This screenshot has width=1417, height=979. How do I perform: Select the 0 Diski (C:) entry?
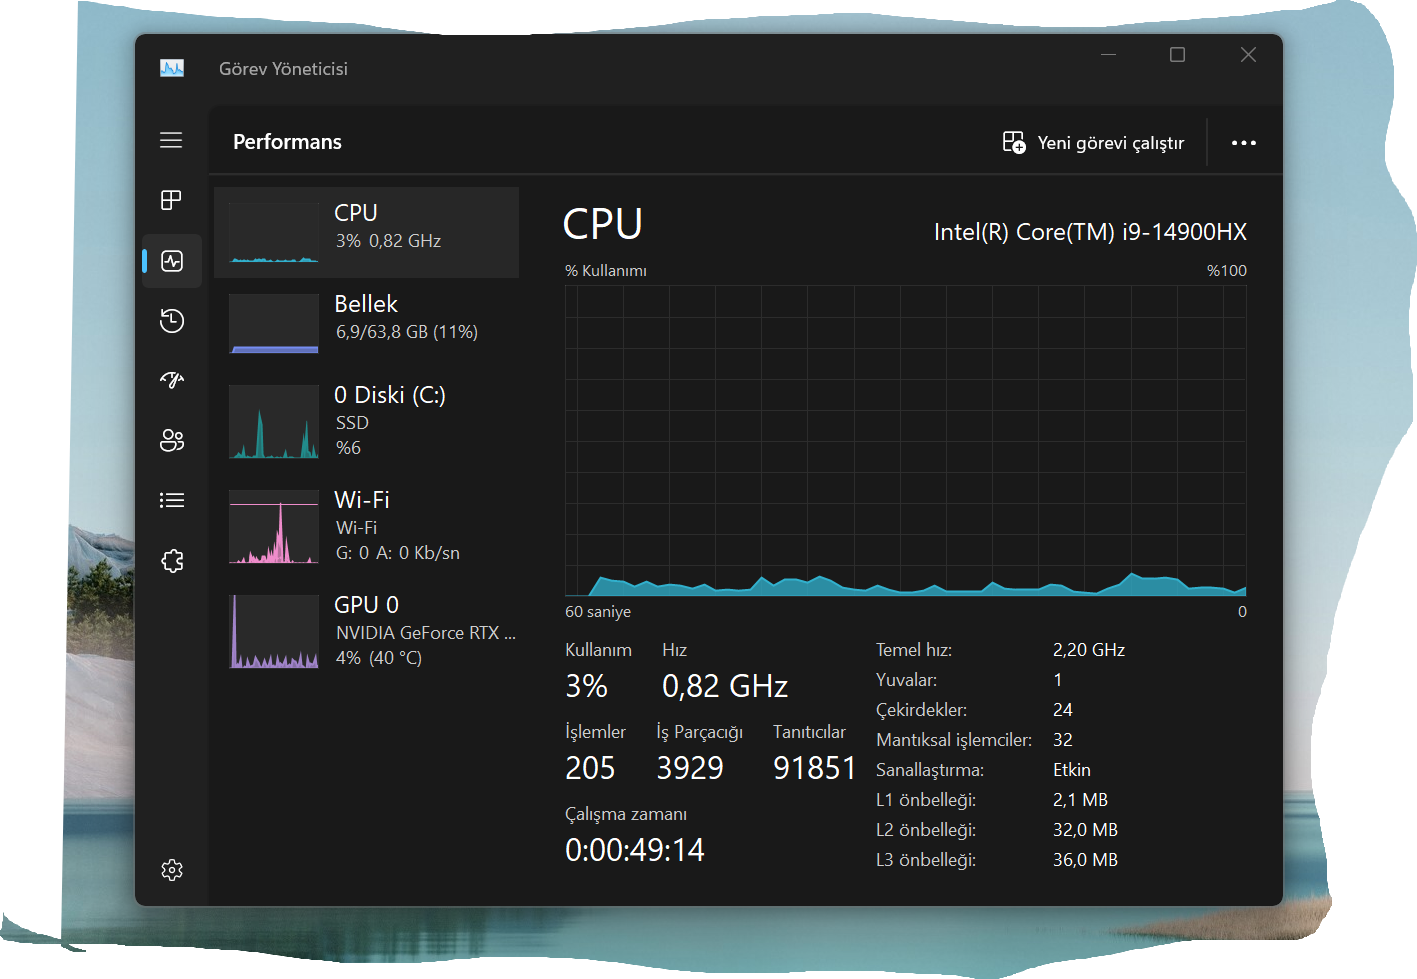click(x=366, y=421)
